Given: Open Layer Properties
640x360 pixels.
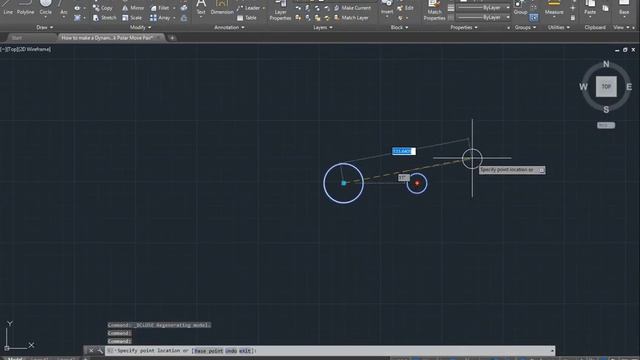Looking at the screenshot, I should click(280, 11).
